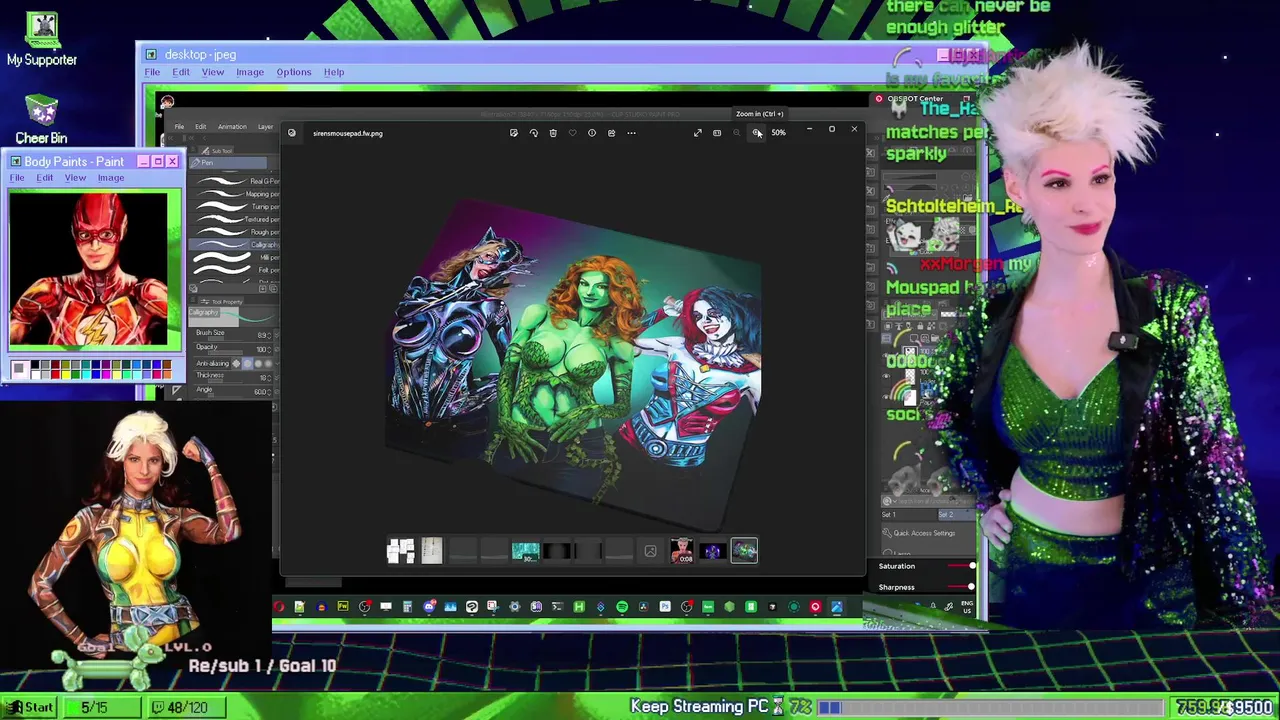Click the Opacity stepper arrows
1280x720 pixels.
pyautogui.click(x=269, y=350)
